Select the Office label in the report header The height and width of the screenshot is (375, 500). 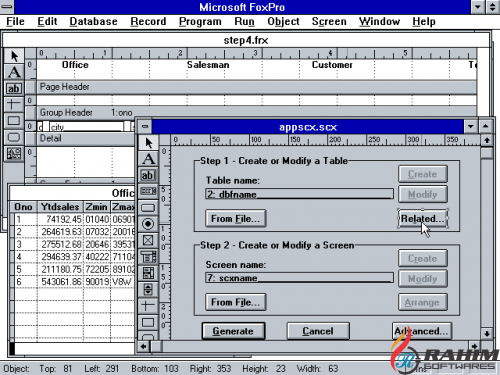[75, 65]
